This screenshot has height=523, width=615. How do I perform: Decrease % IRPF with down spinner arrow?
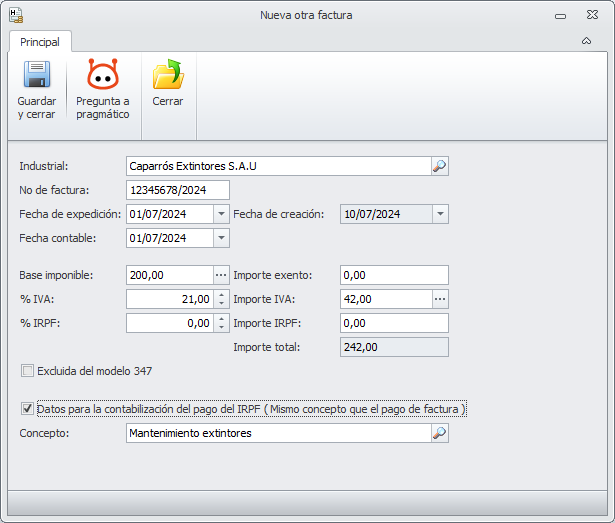point(222,328)
